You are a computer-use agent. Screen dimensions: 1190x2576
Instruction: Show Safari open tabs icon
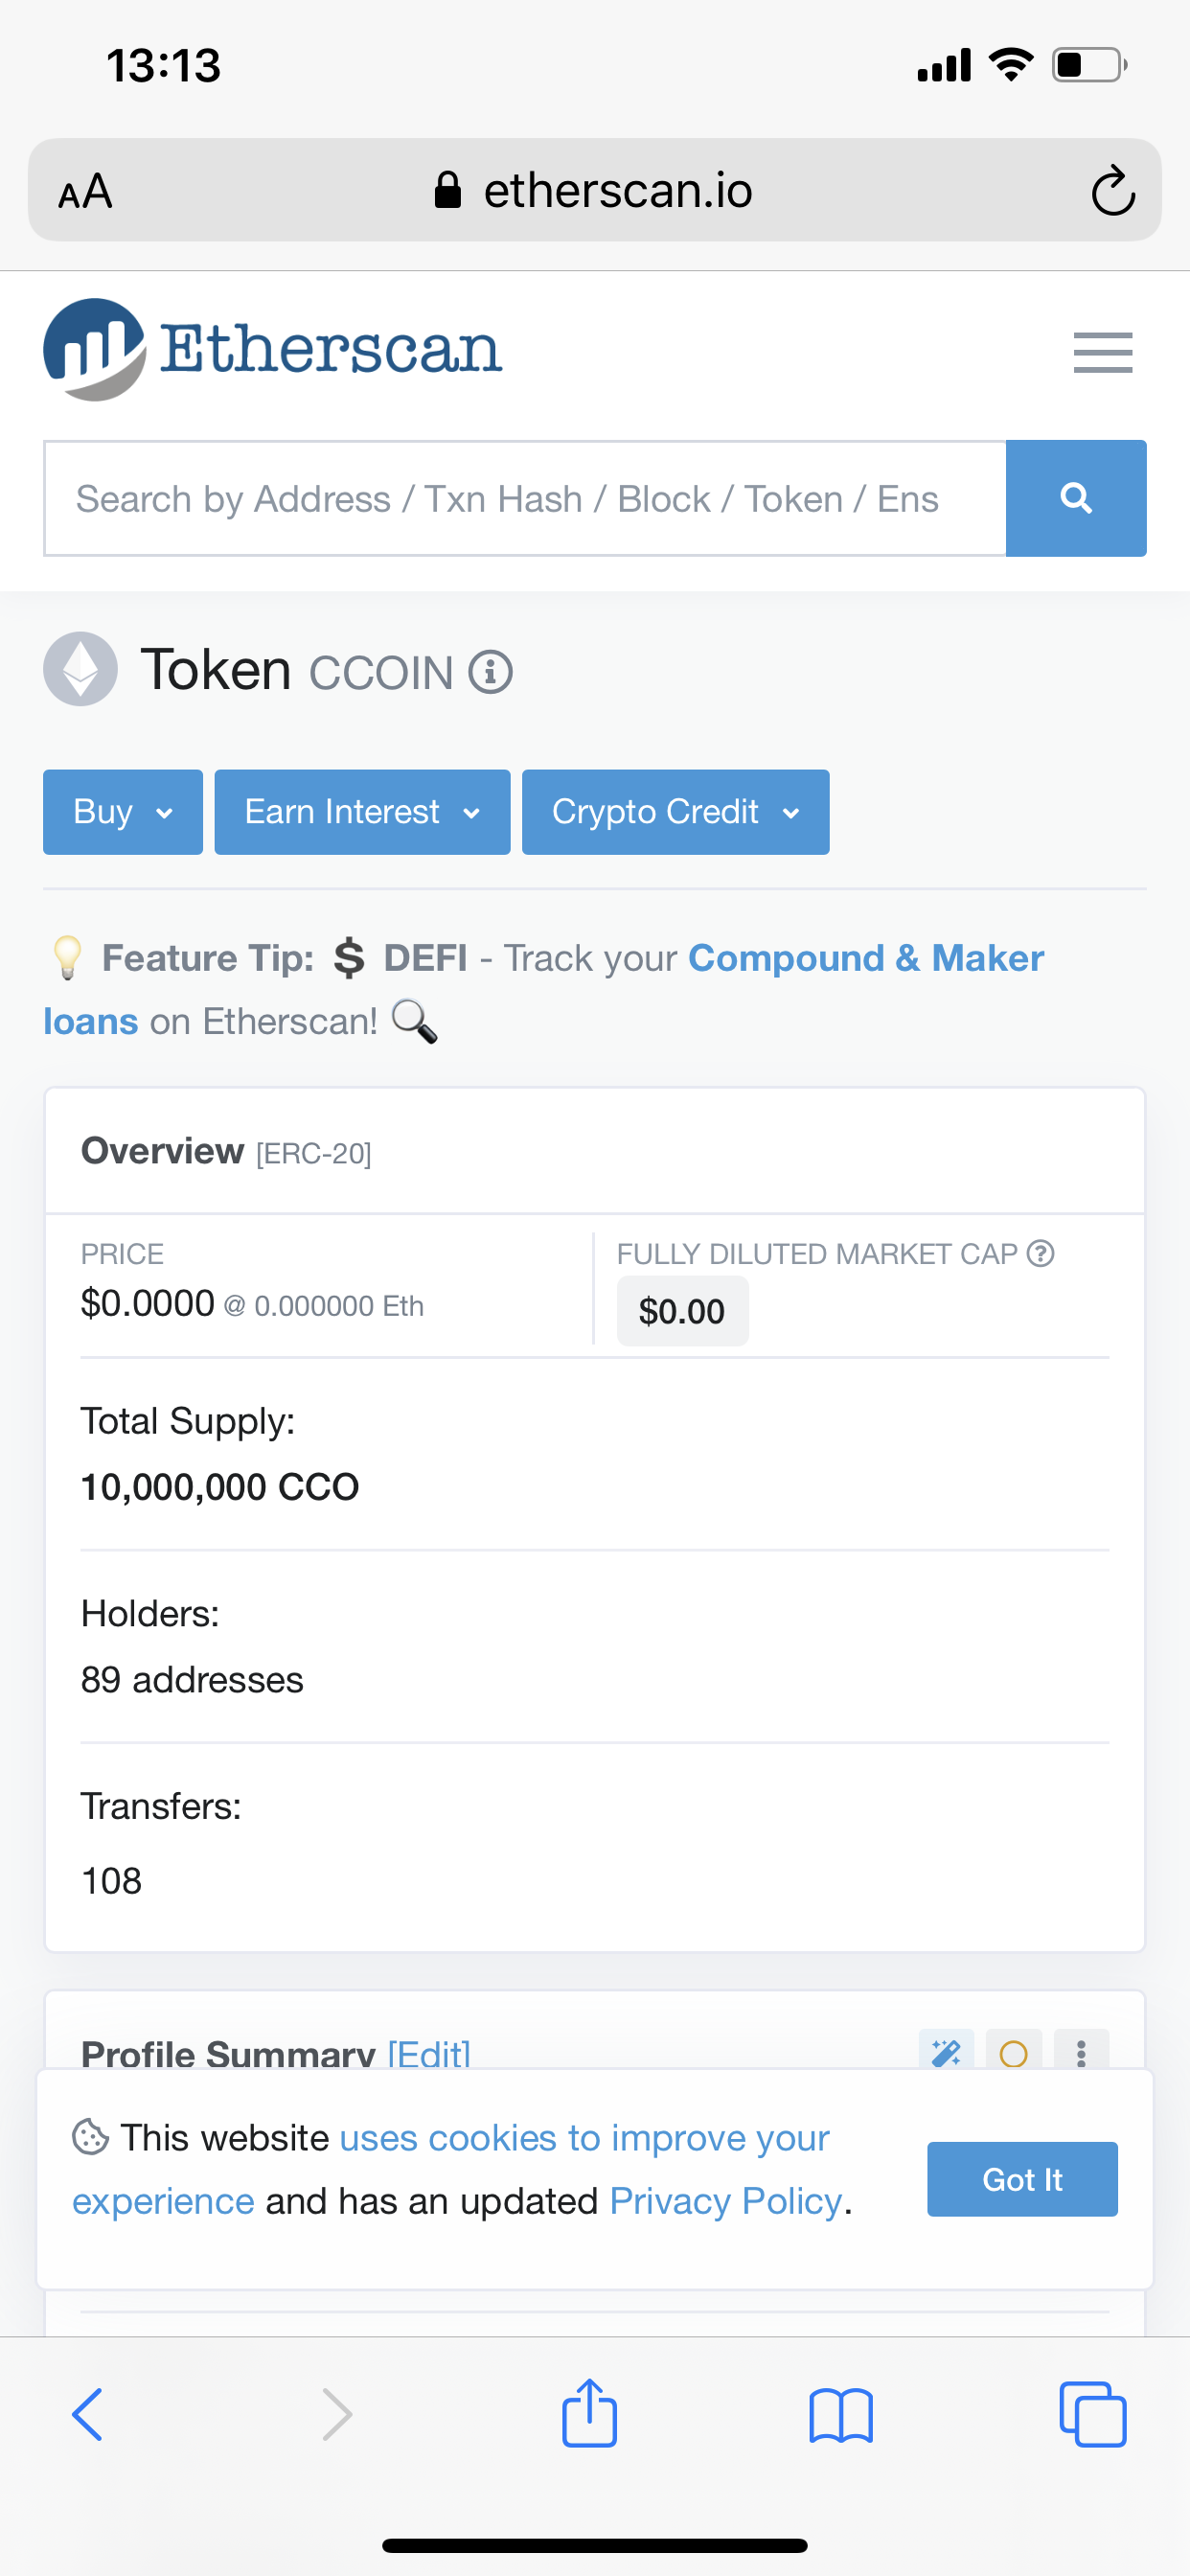click(x=1092, y=2414)
